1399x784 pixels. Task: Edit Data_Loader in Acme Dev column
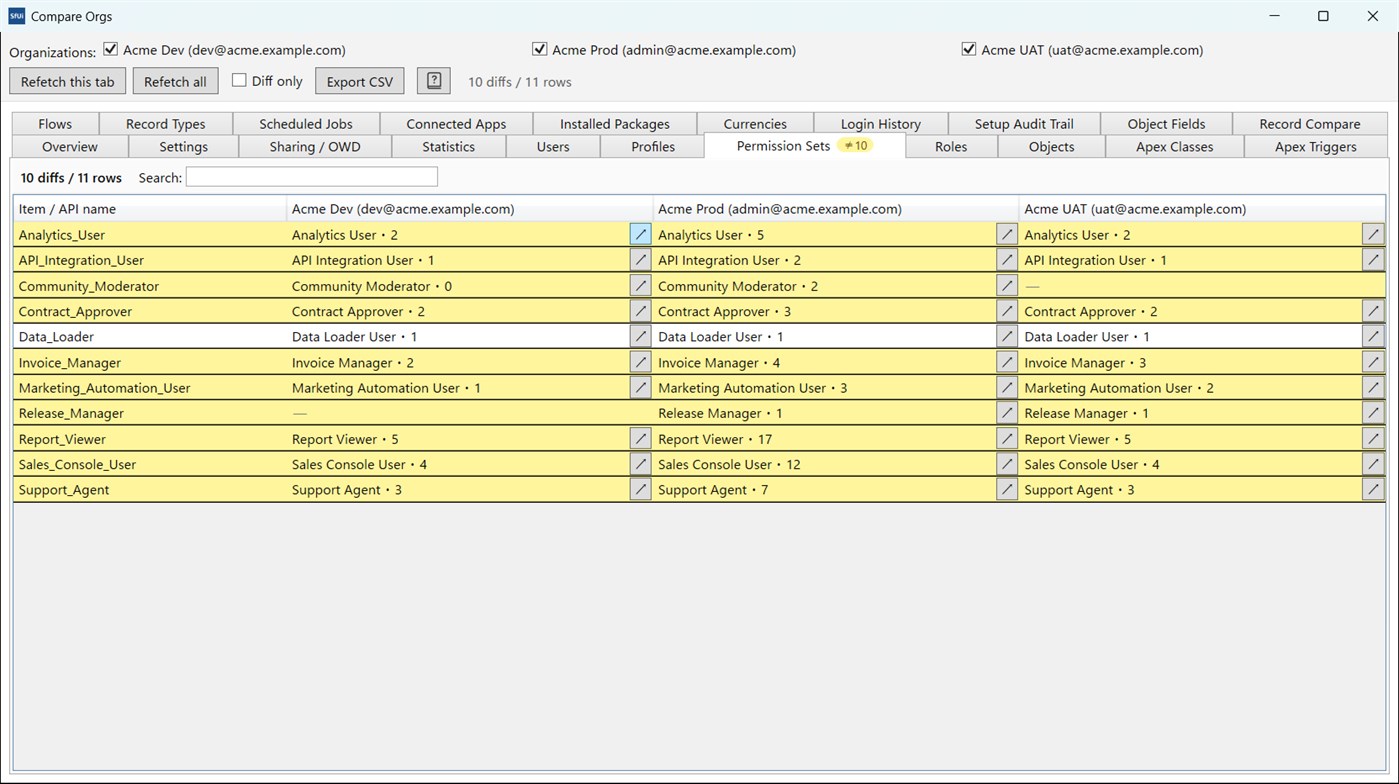pos(640,336)
